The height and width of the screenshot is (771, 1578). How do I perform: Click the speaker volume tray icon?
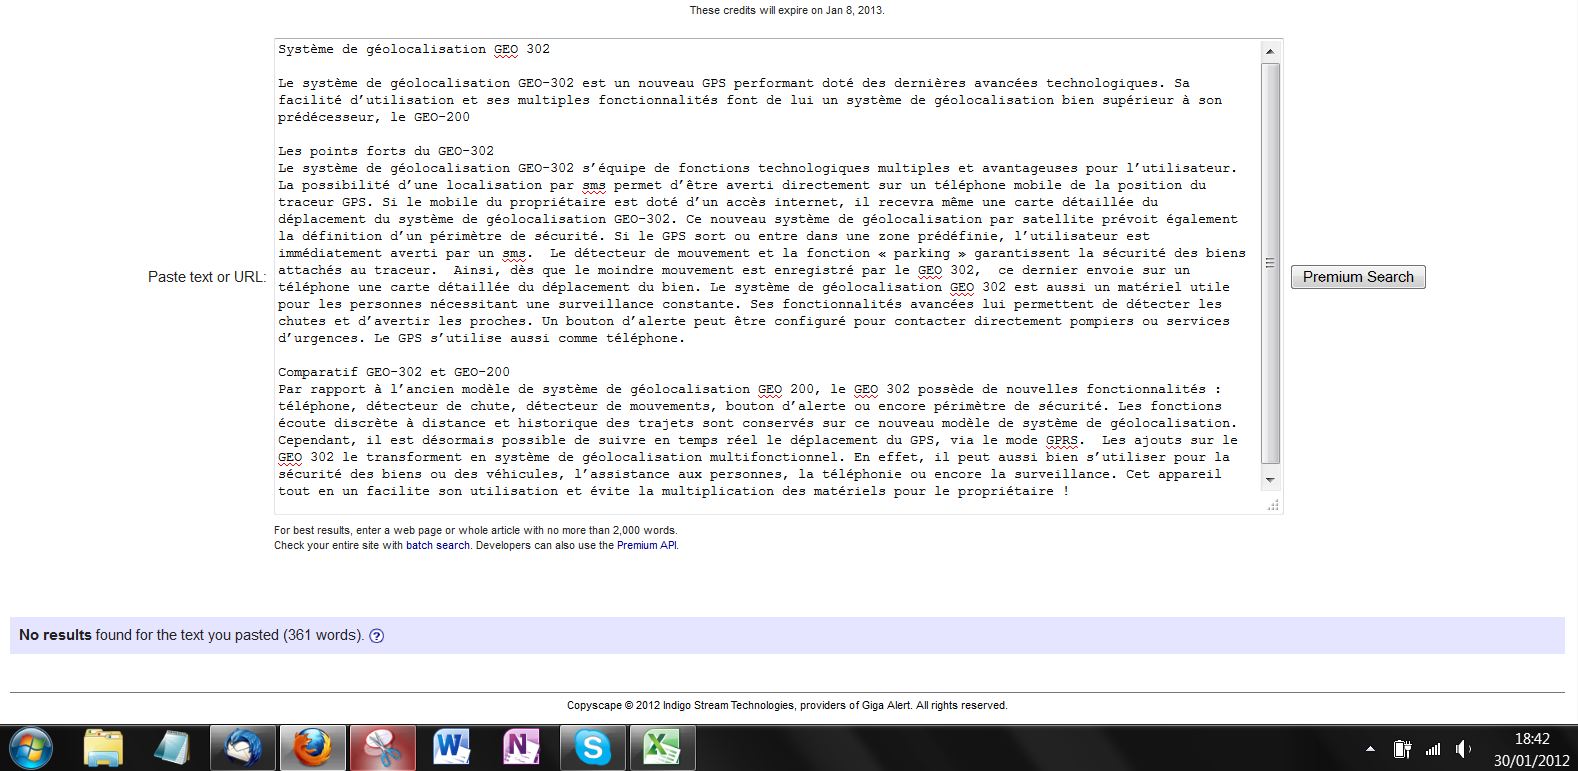coord(1463,749)
